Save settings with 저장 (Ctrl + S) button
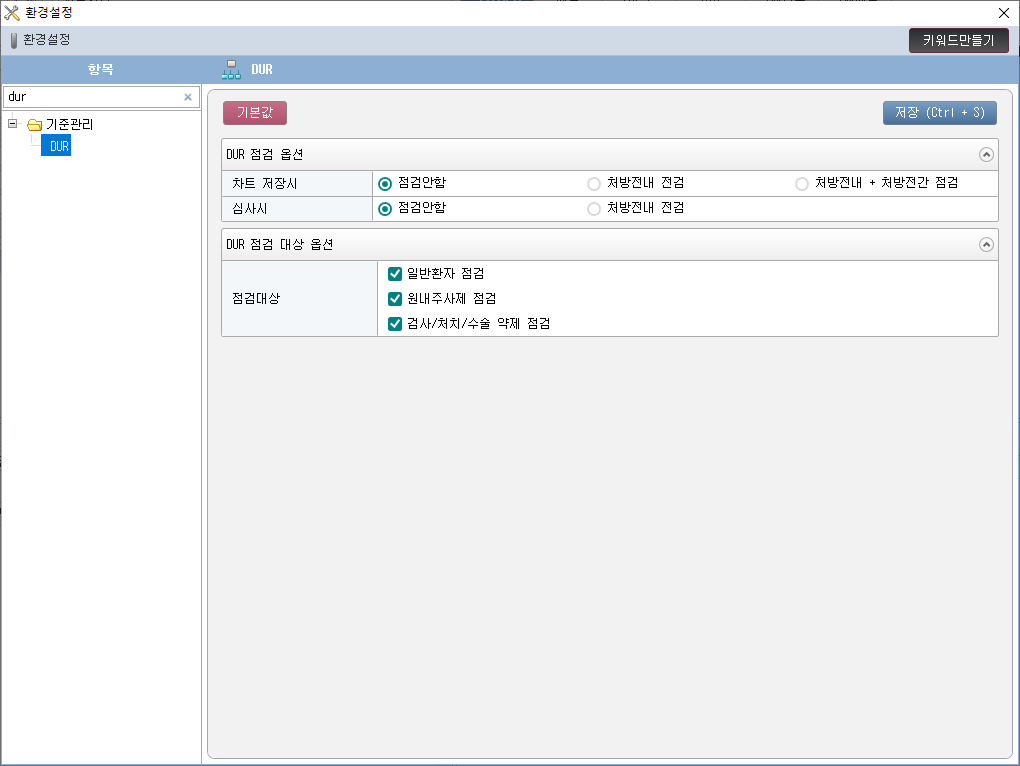Viewport: 1020px width, 766px height. 939,113
